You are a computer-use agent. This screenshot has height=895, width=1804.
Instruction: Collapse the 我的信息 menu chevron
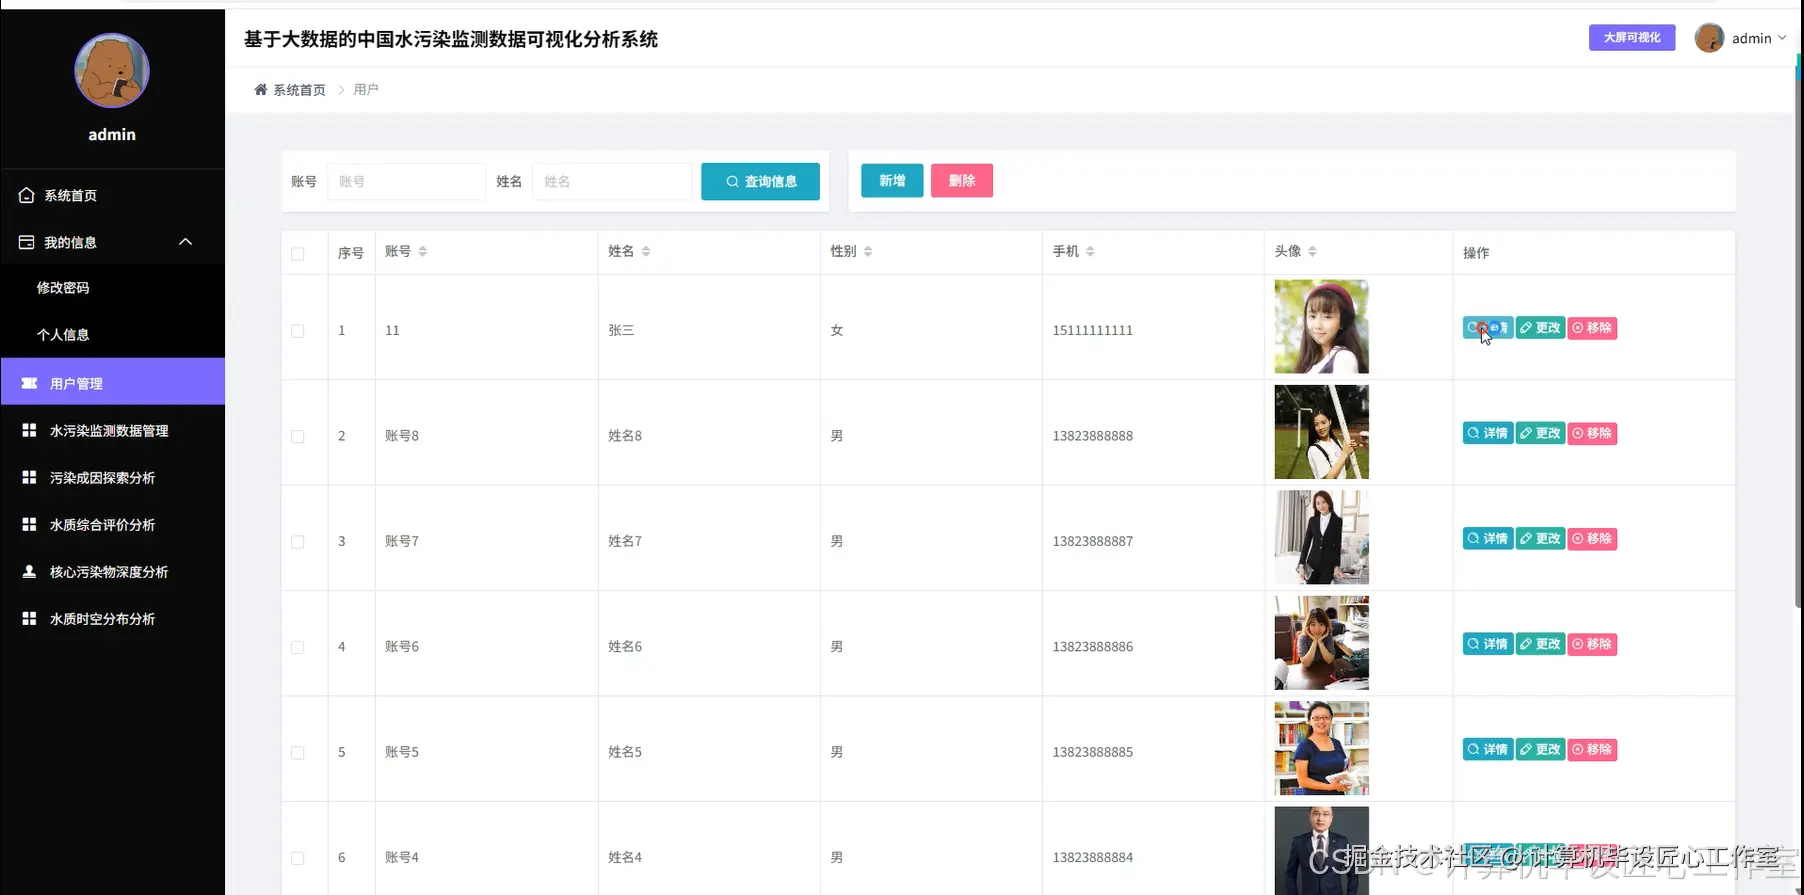click(185, 242)
